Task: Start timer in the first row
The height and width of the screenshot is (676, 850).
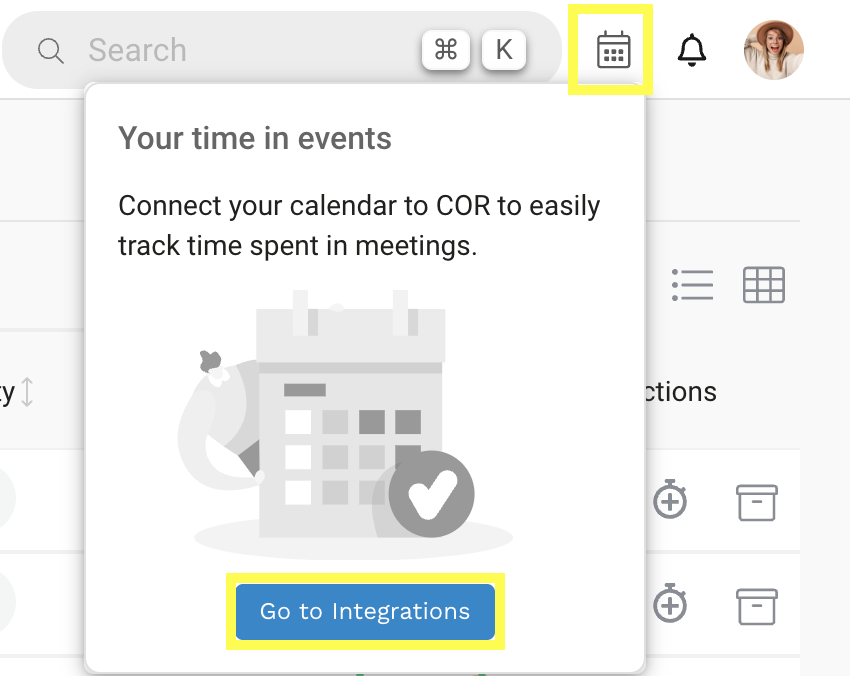Action: (x=670, y=500)
